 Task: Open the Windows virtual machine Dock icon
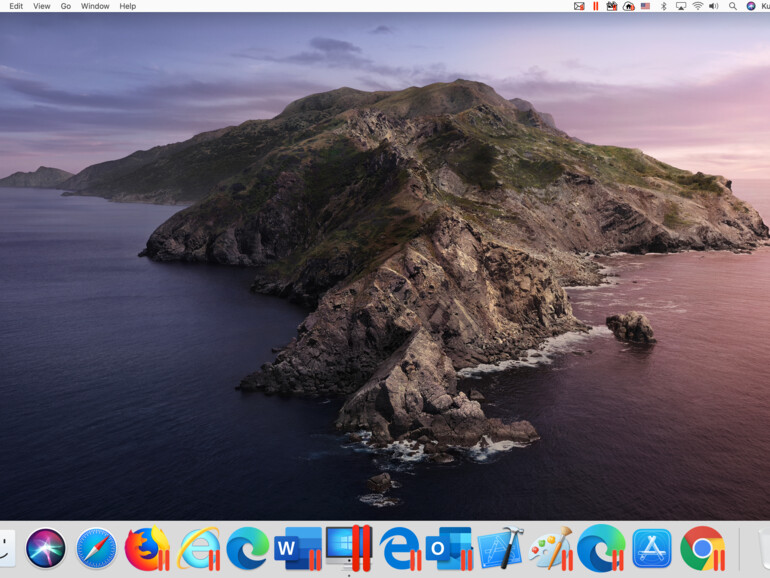tap(347, 547)
